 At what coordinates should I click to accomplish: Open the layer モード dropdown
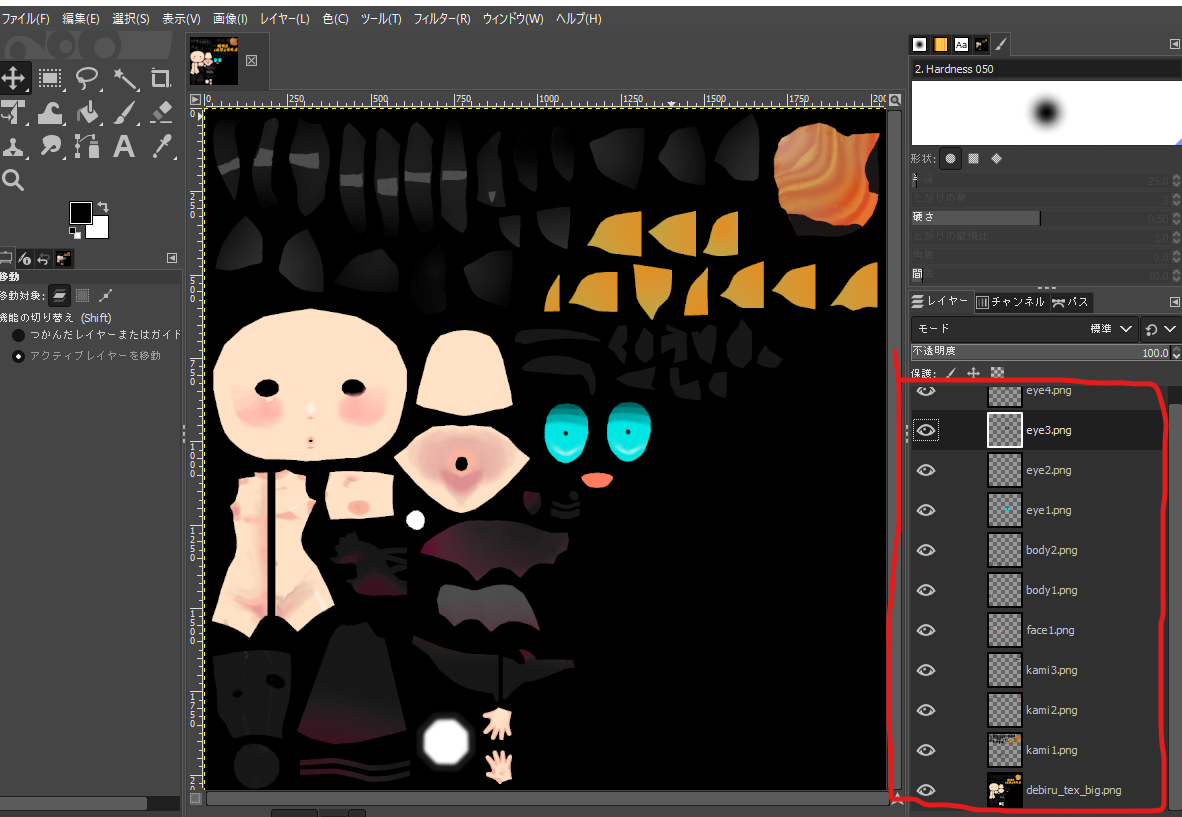(x=1024, y=329)
